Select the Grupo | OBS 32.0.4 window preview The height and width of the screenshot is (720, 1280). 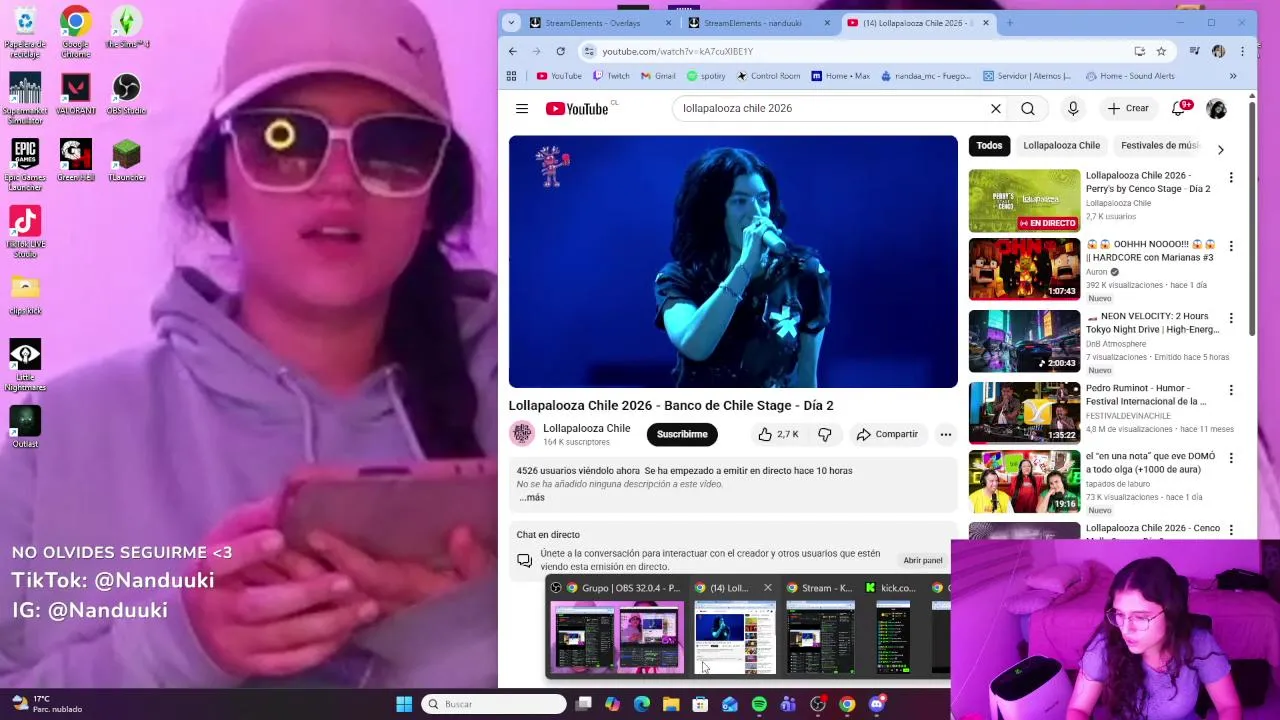click(x=617, y=629)
